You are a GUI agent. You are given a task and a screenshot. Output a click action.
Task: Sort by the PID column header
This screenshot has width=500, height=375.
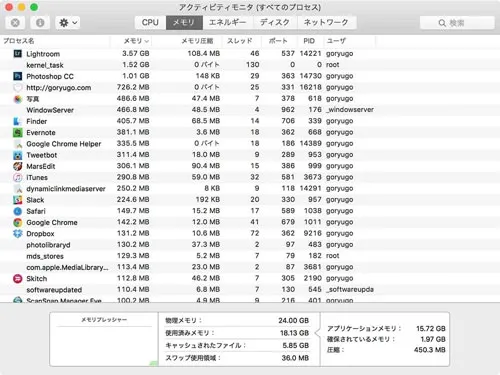309,41
